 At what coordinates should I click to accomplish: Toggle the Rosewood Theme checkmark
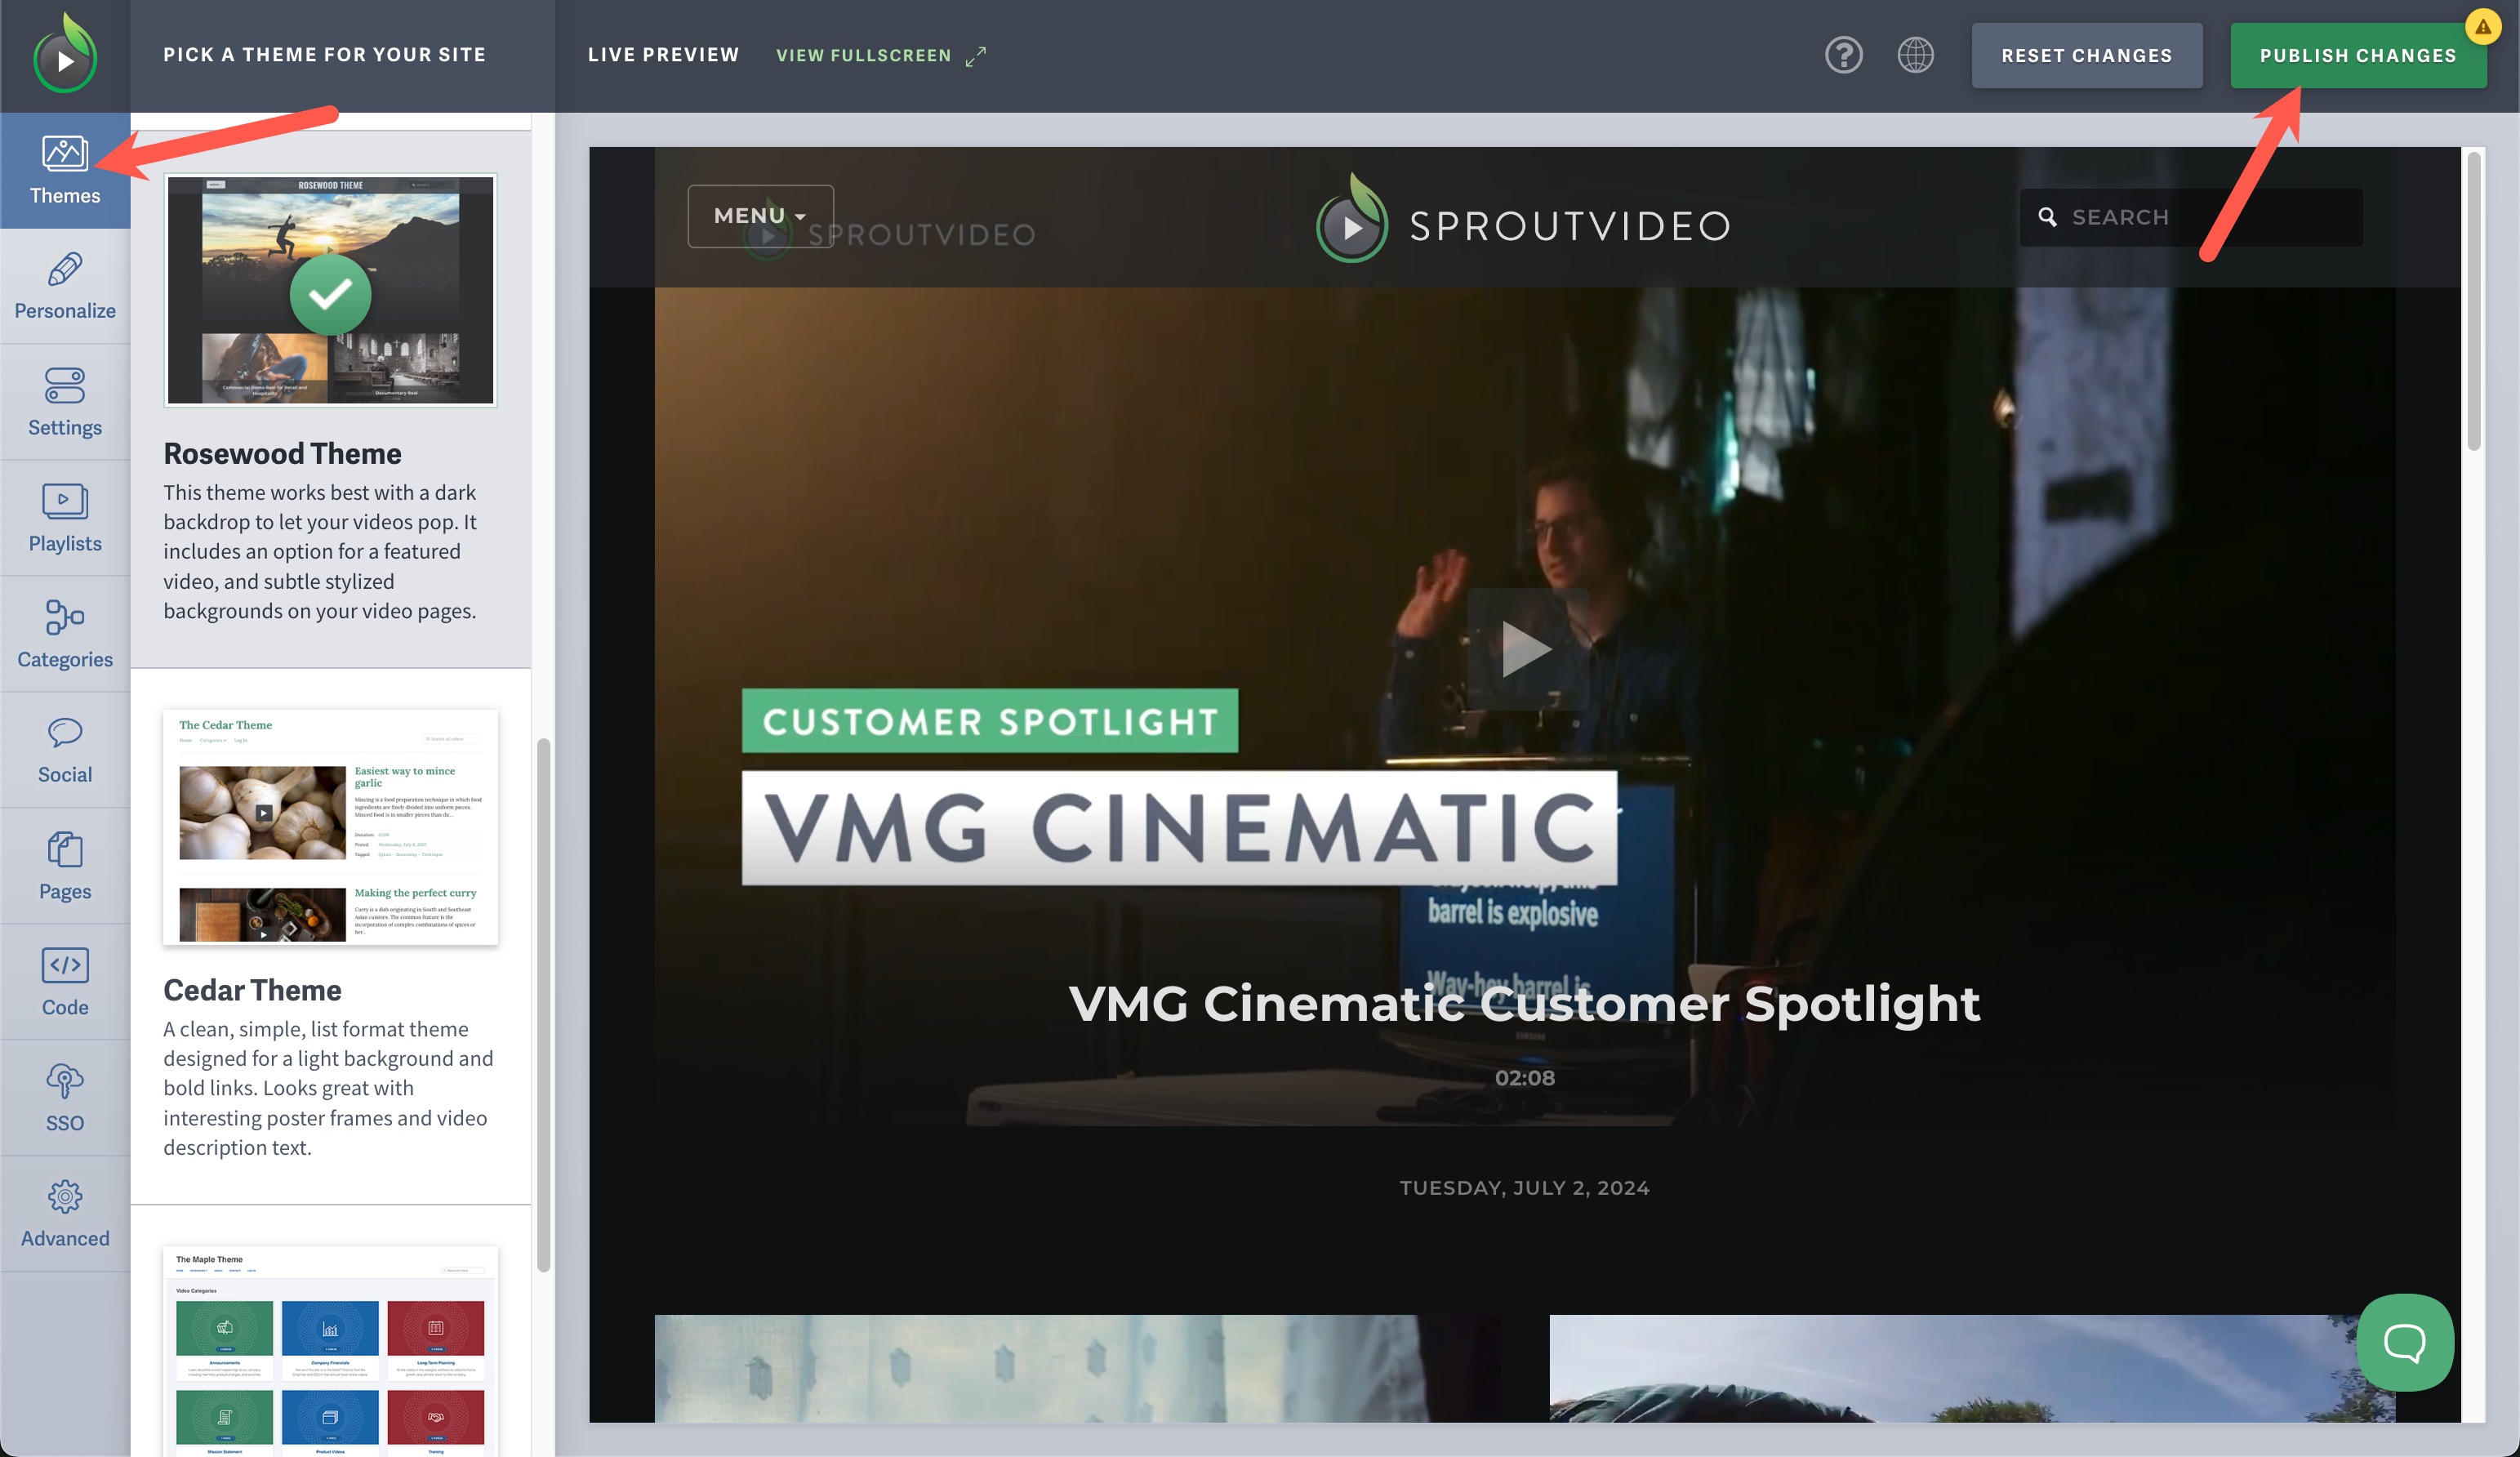click(x=330, y=290)
